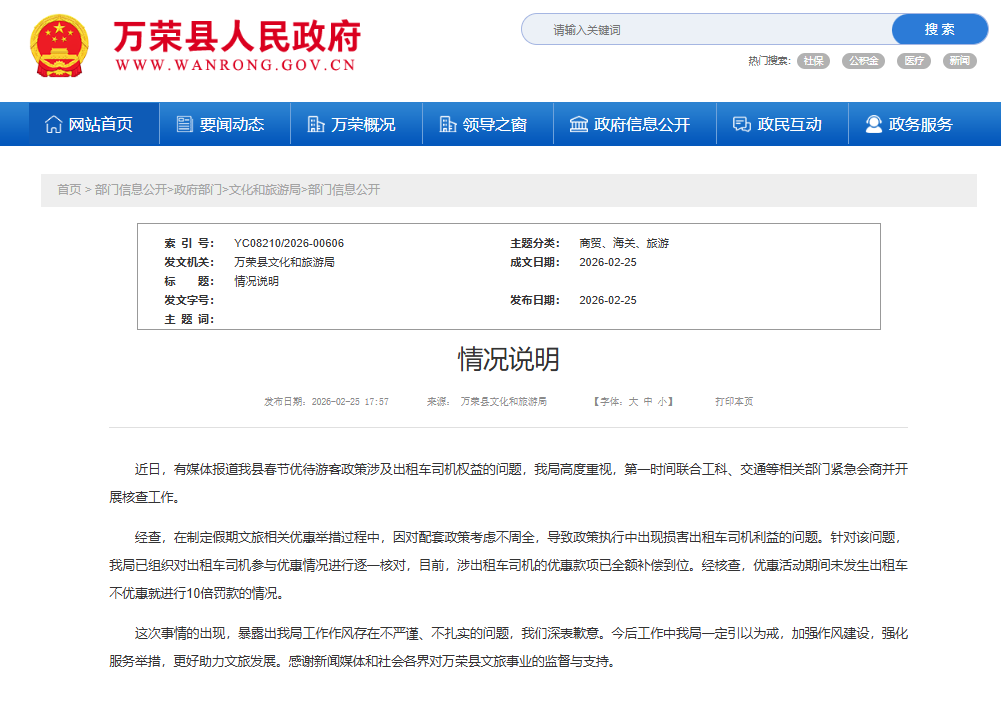
Task: Click the 万荣县人民政府 site title
Action: [237, 36]
